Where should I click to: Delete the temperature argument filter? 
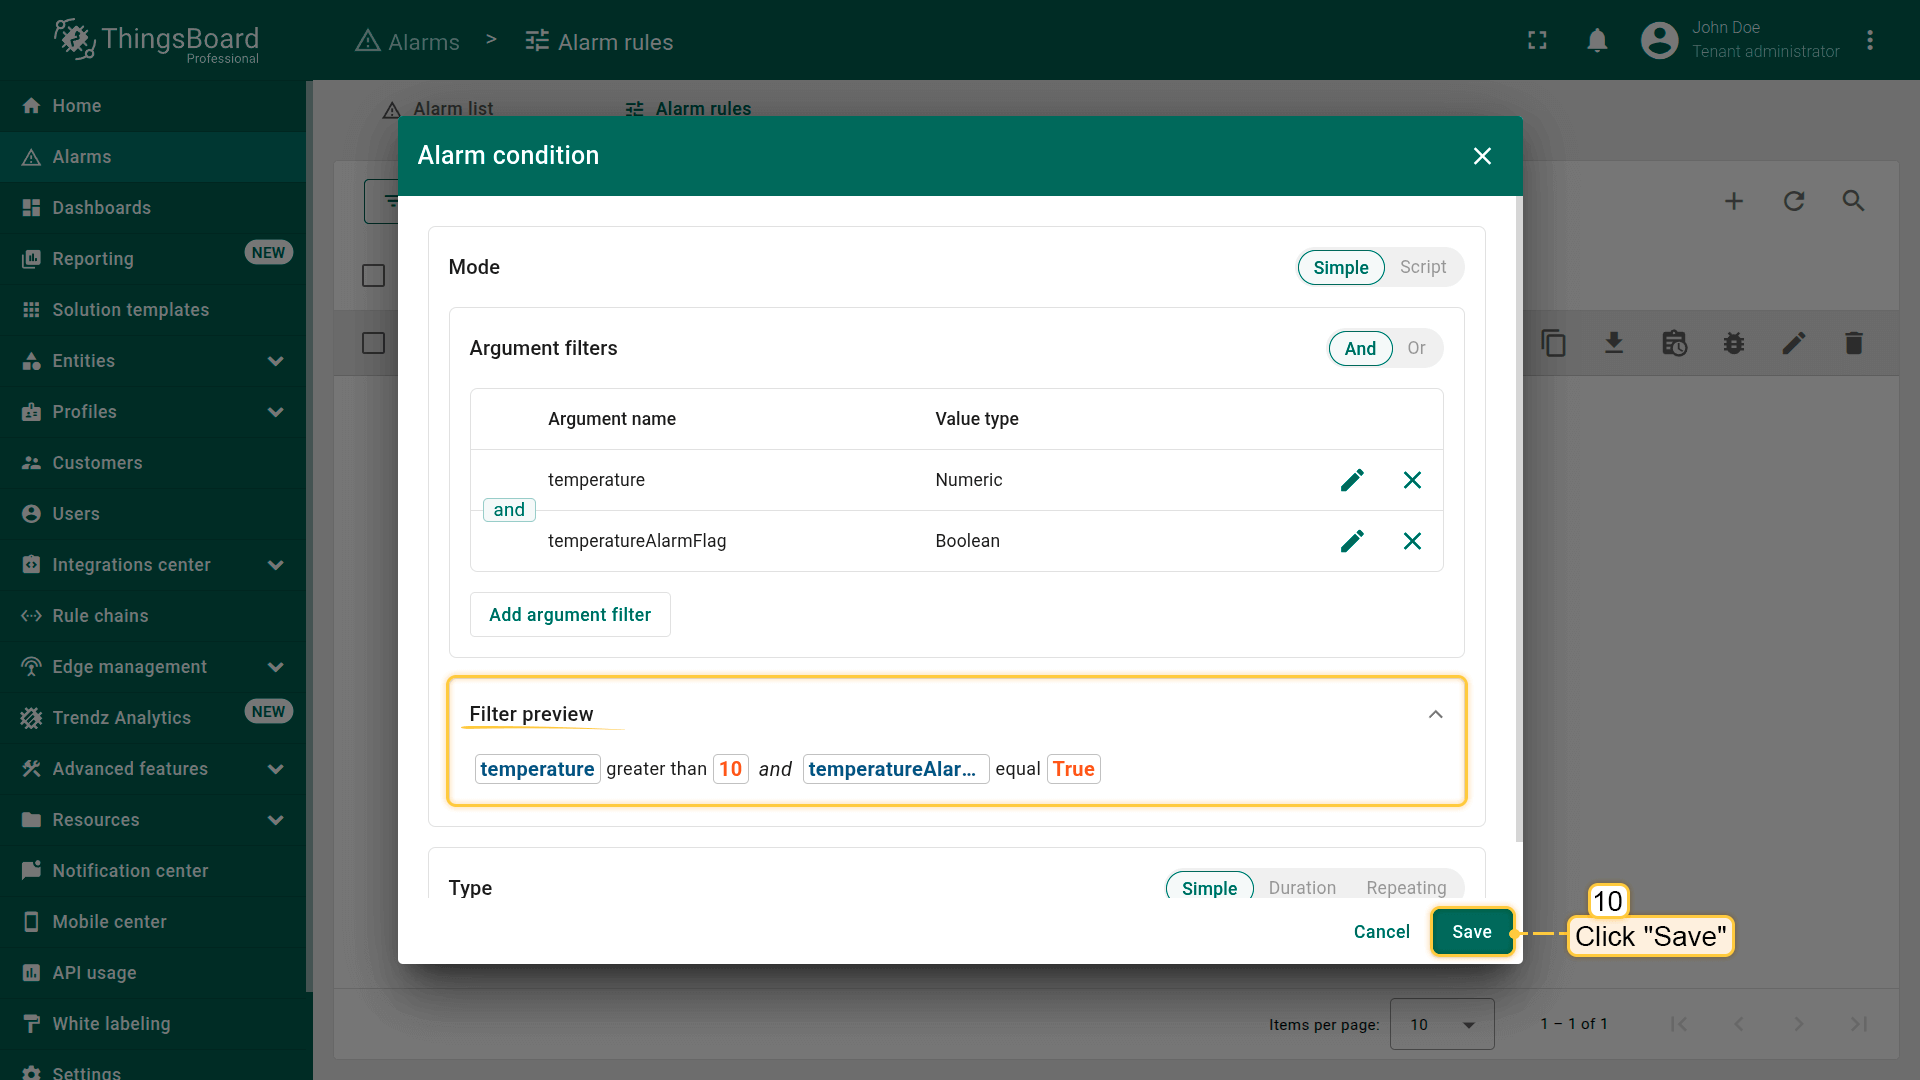[x=1412, y=480]
